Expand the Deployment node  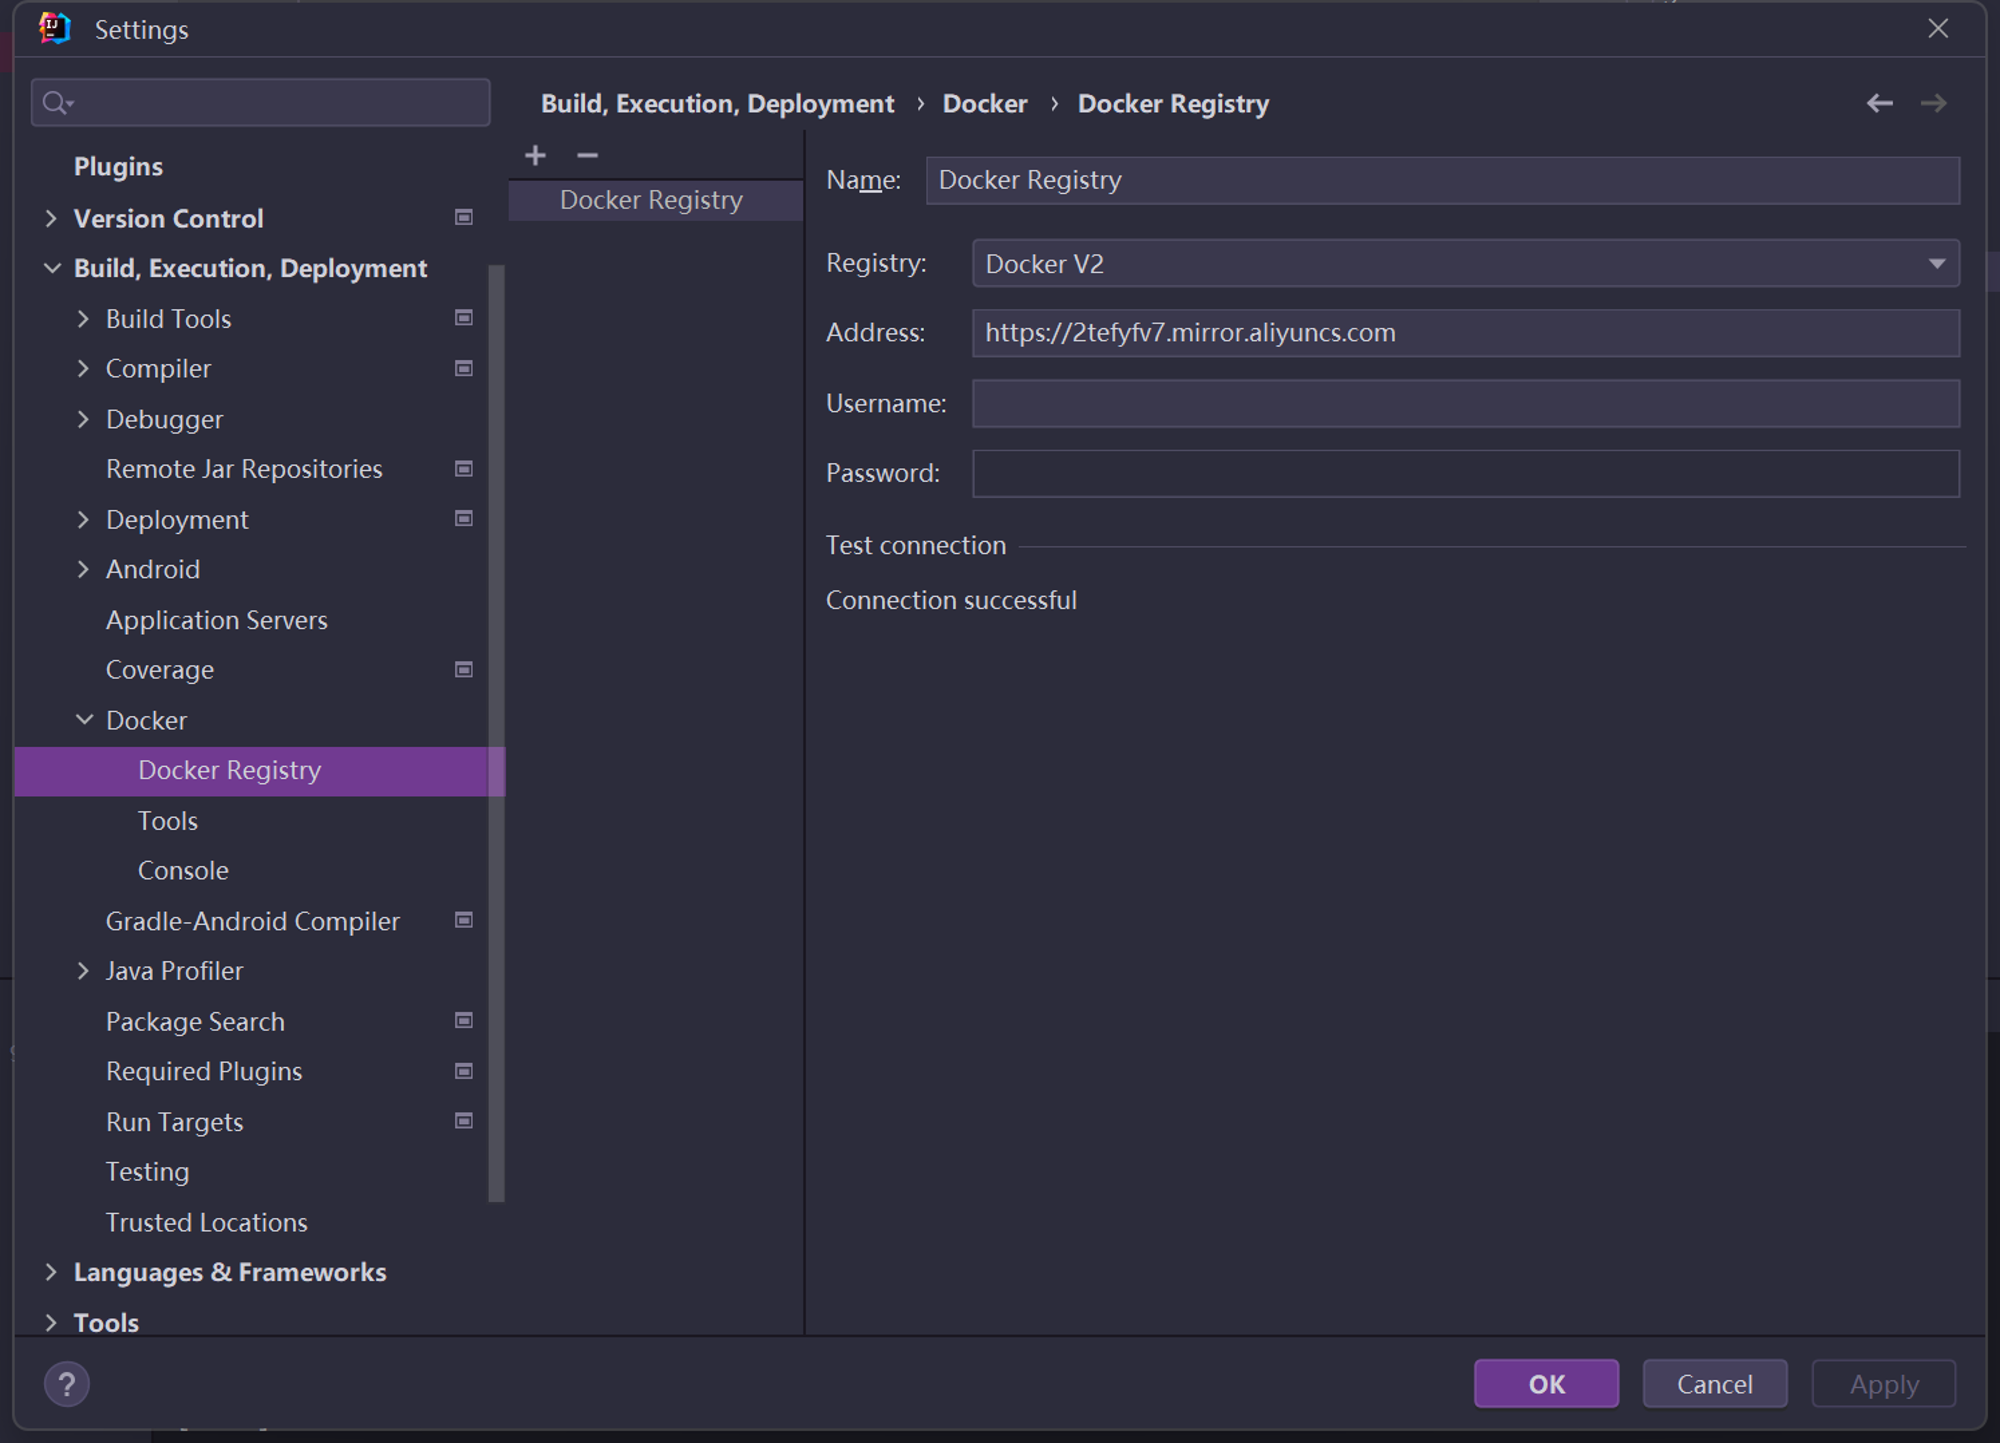click(x=83, y=519)
